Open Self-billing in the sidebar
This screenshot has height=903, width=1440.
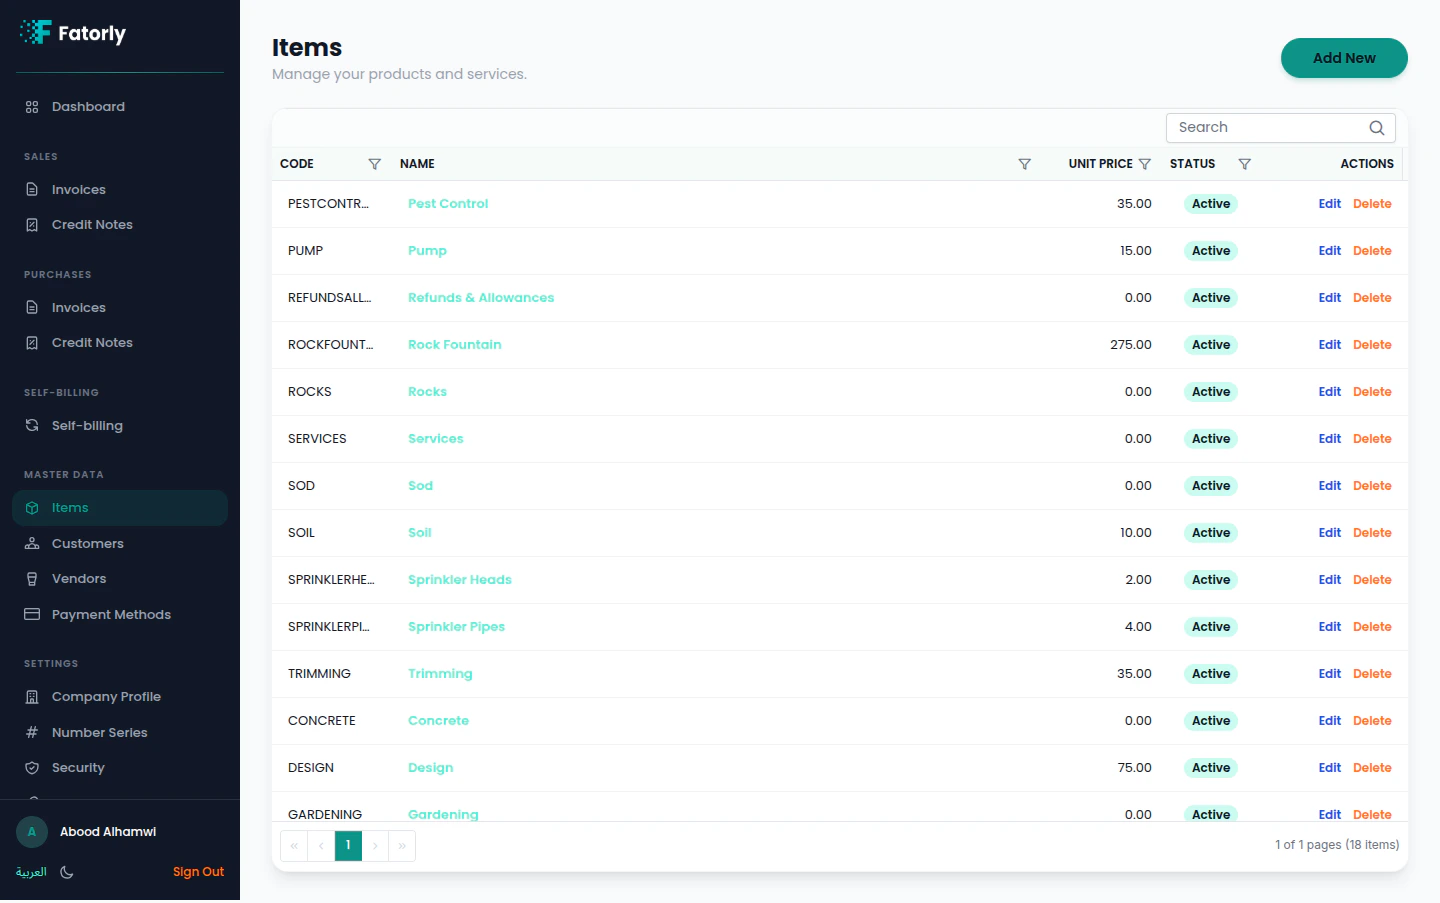[x=120, y=426]
